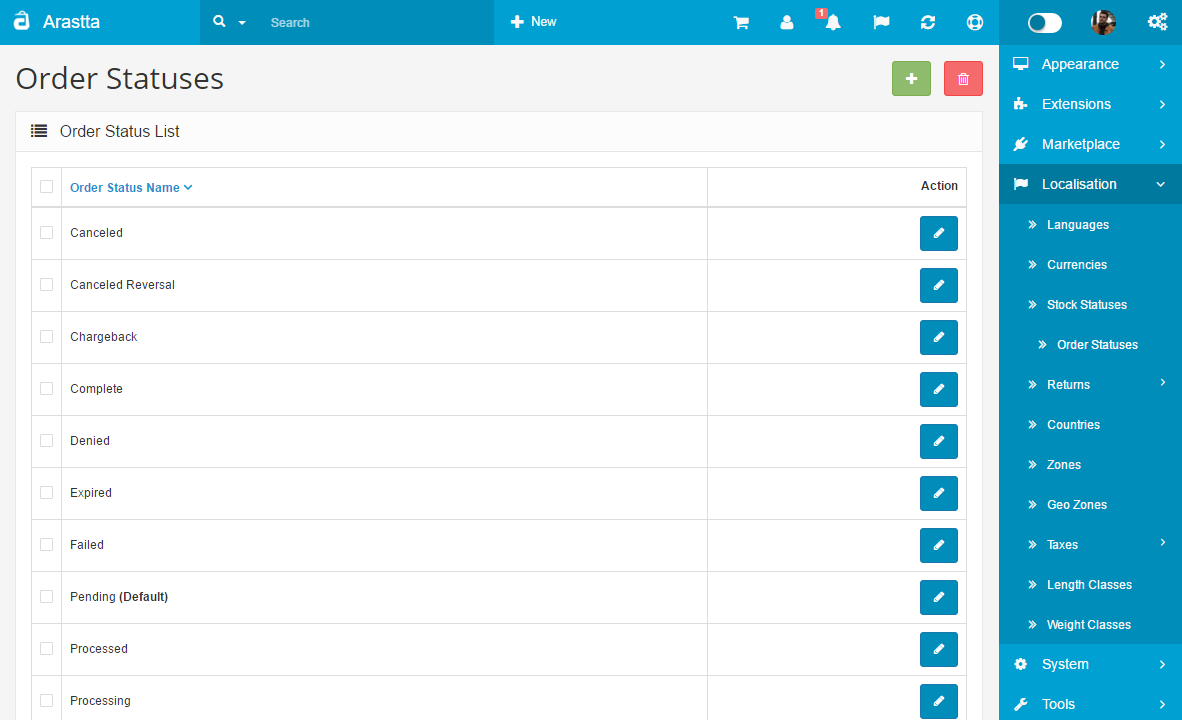Click the refresh arrows icon in top bar
The height and width of the screenshot is (720, 1182).
coord(928,23)
